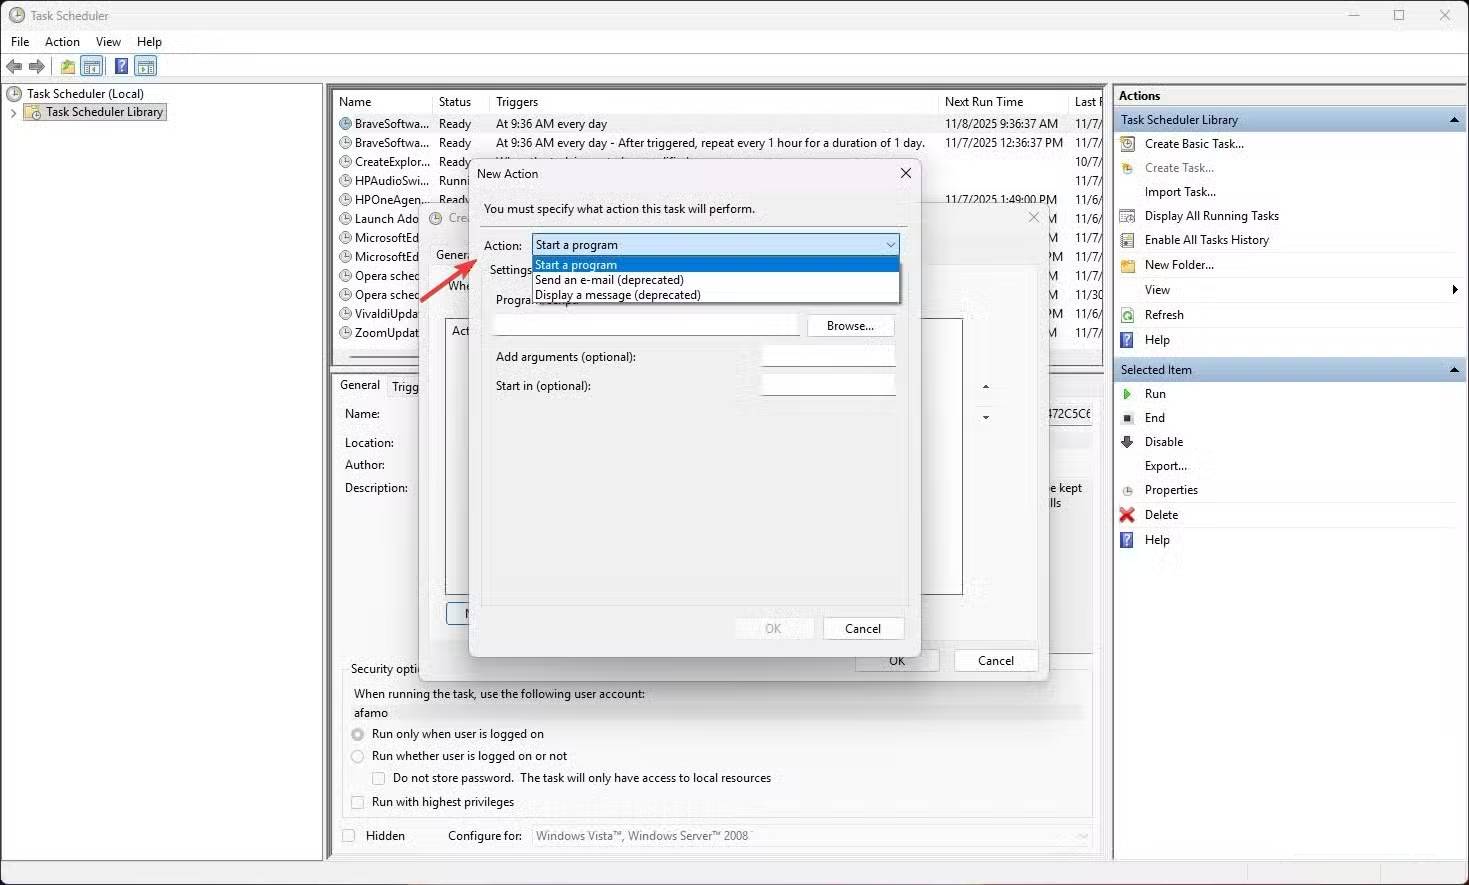The image size is (1469, 885).
Task: Select 'Run only when user is logged on'
Action: (x=358, y=734)
